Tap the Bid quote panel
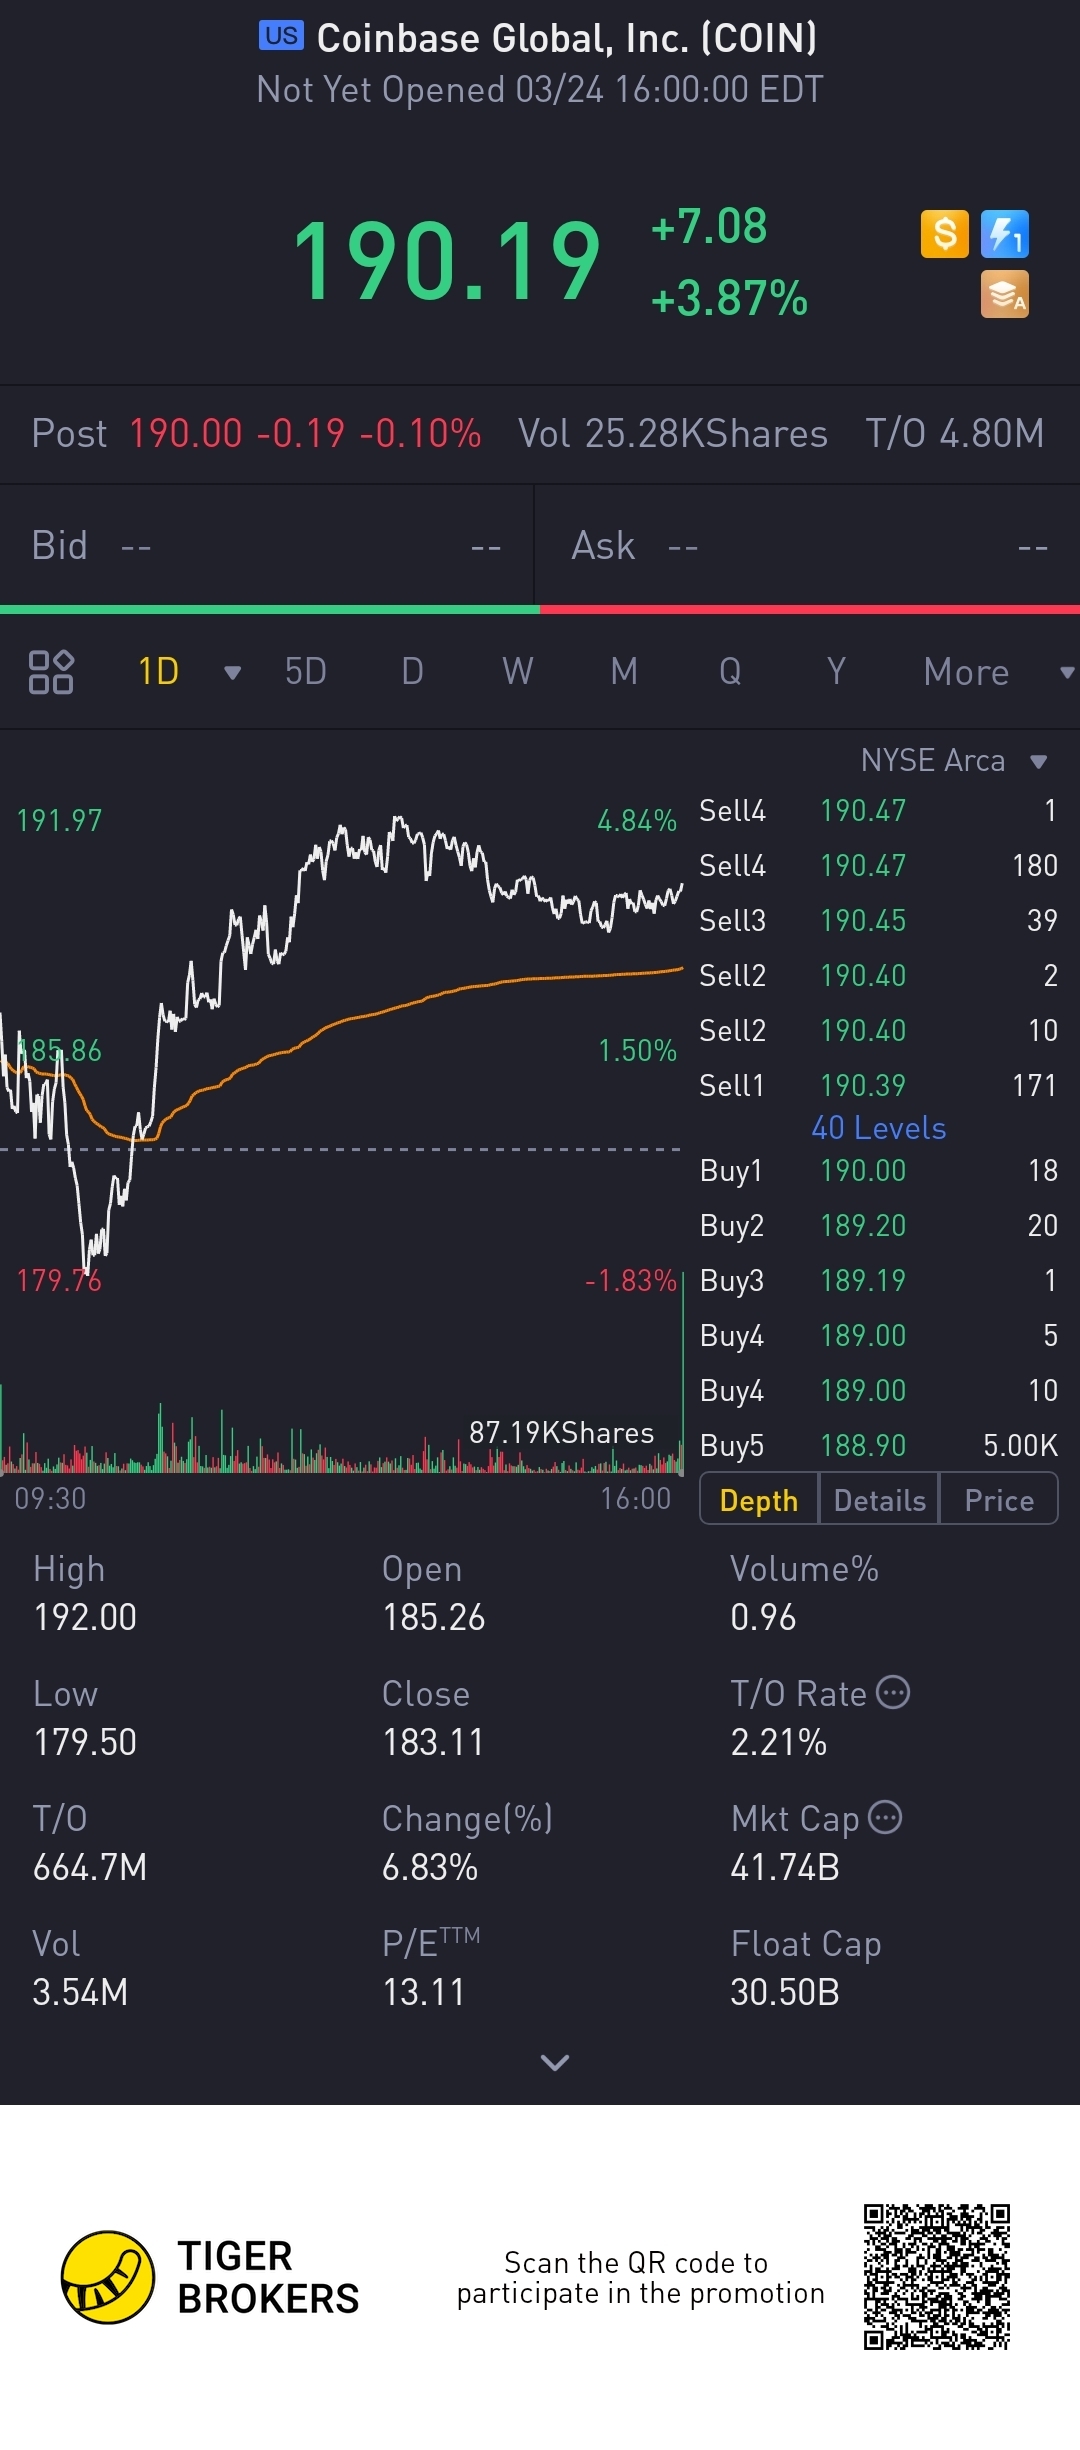 click(x=267, y=545)
